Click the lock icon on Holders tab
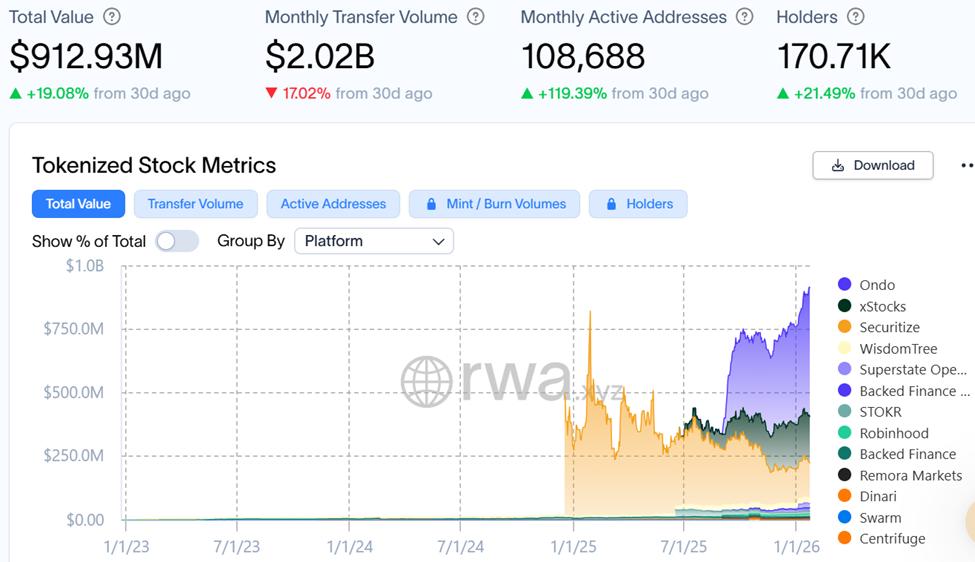The height and width of the screenshot is (562, 975). tap(611, 204)
